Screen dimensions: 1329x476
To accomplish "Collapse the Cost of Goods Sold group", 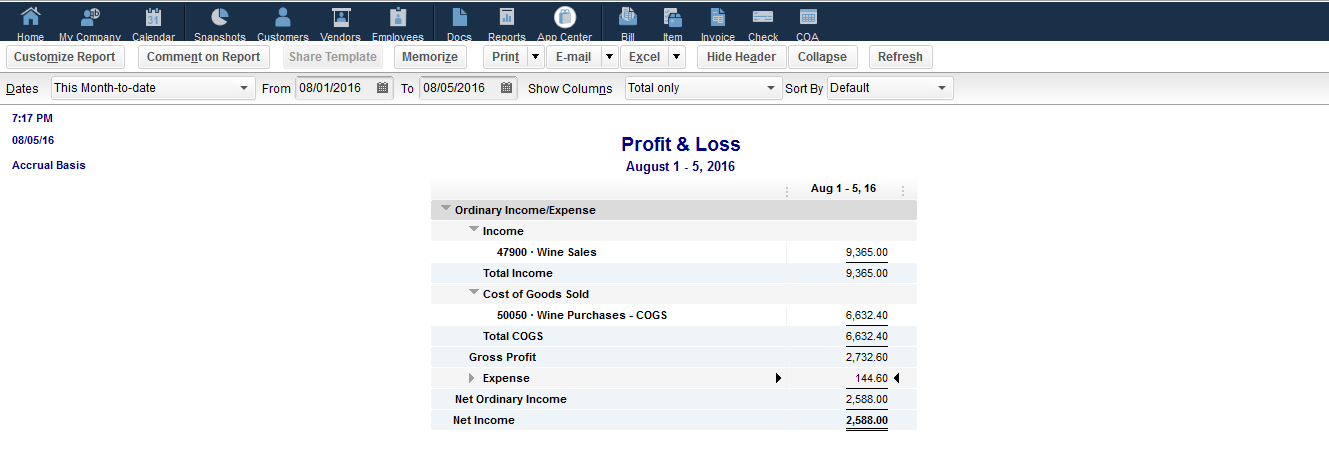I will point(474,293).
